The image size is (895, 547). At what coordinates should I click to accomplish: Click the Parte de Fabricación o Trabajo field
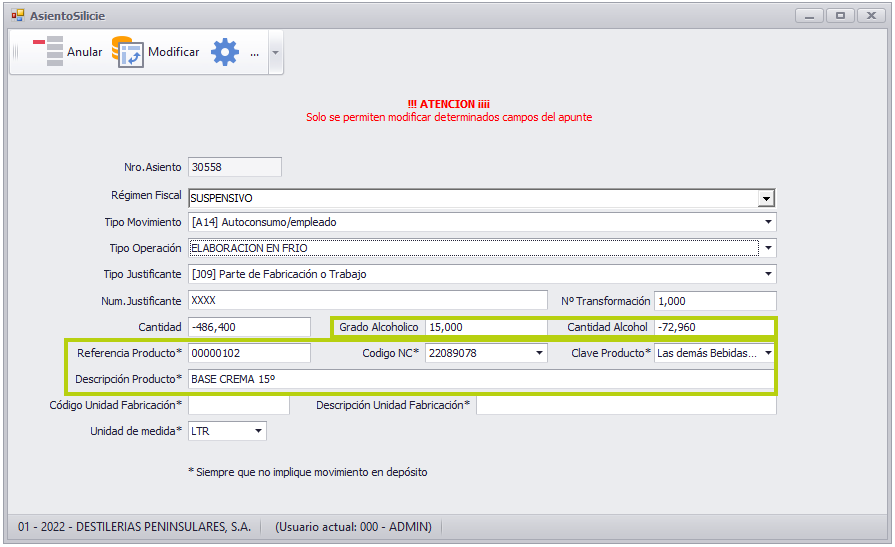coord(482,274)
